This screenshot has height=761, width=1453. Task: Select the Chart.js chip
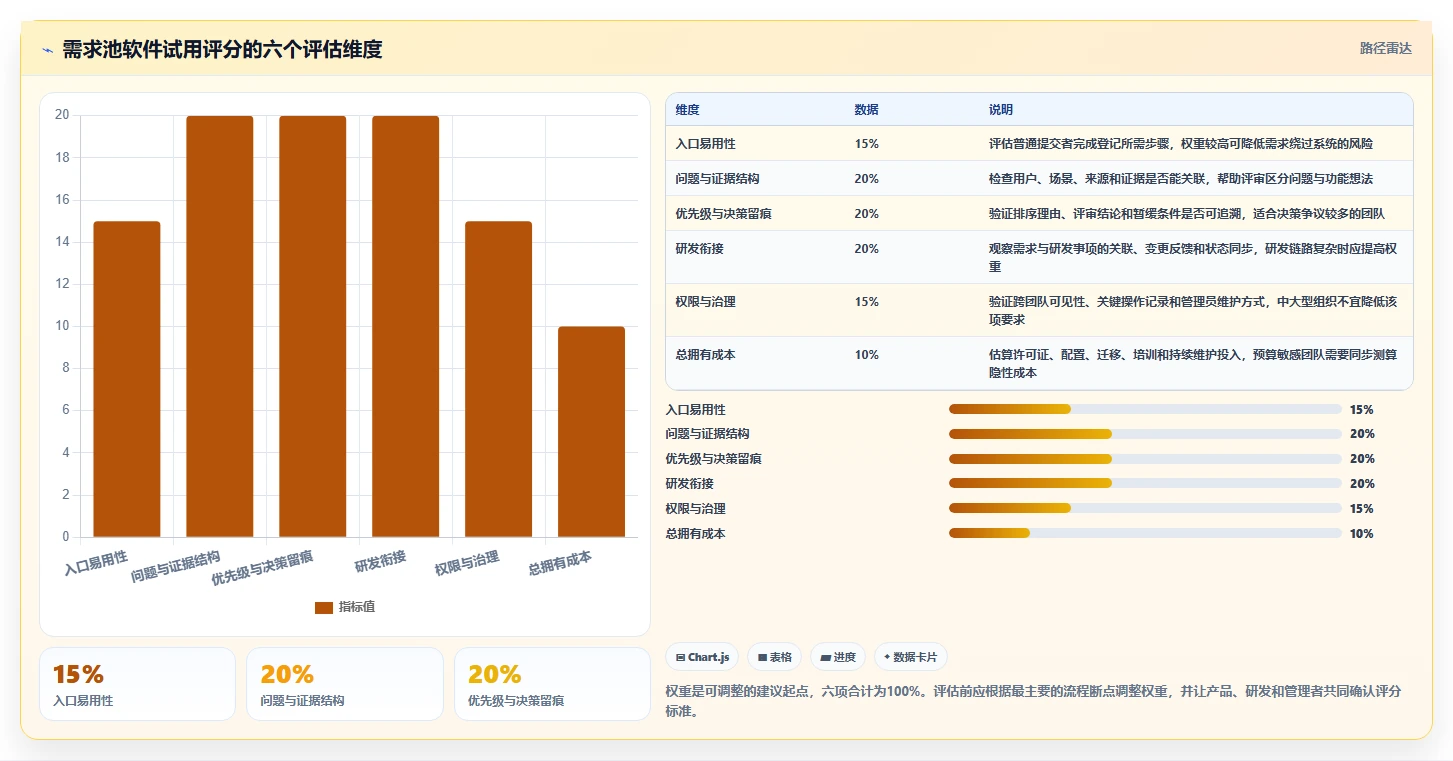(x=702, y=657)
